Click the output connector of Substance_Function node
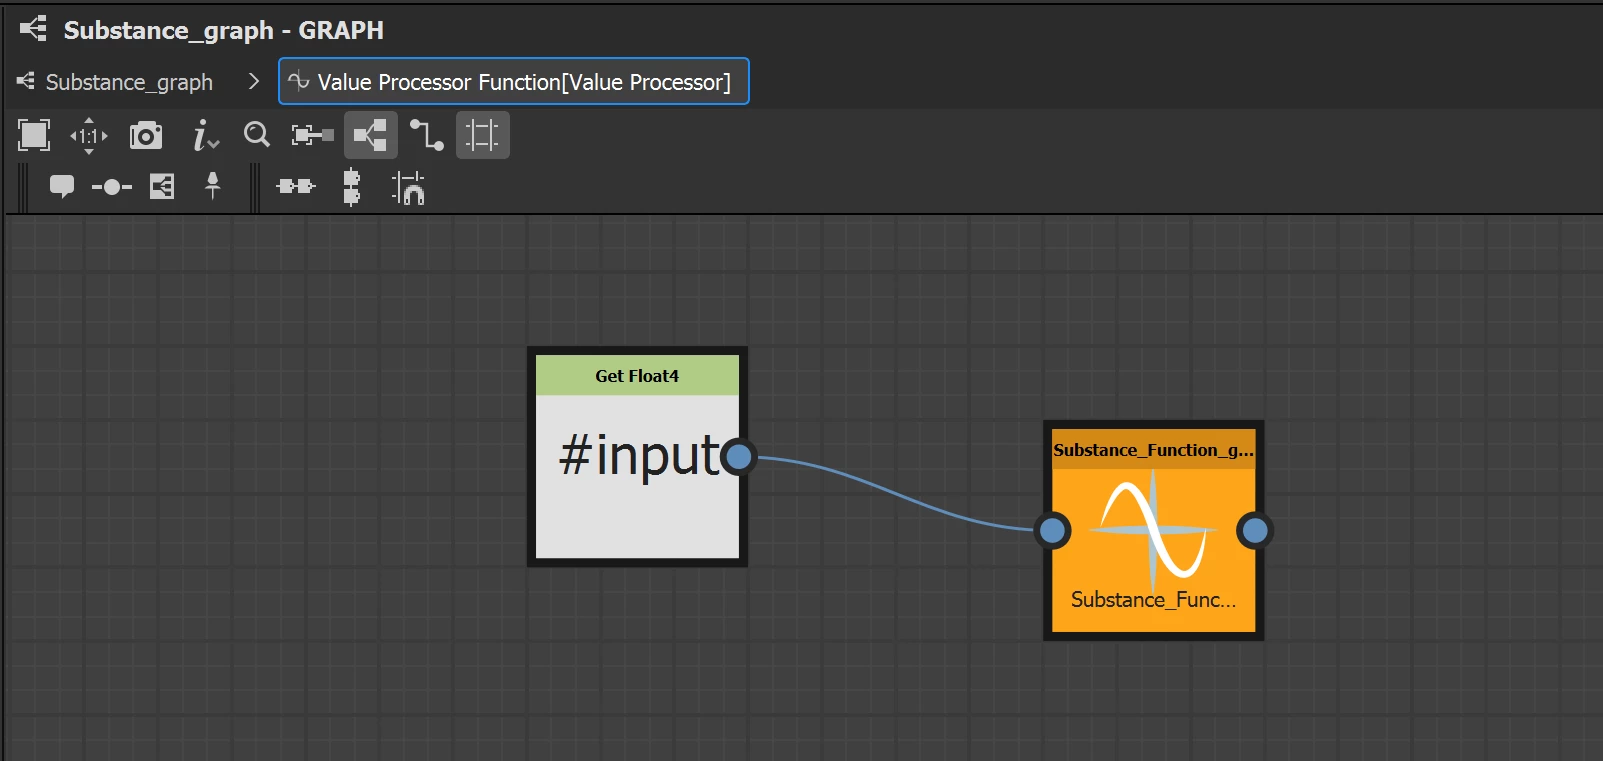Viewport: 1603px width, 761px height. click(1254, 530)
